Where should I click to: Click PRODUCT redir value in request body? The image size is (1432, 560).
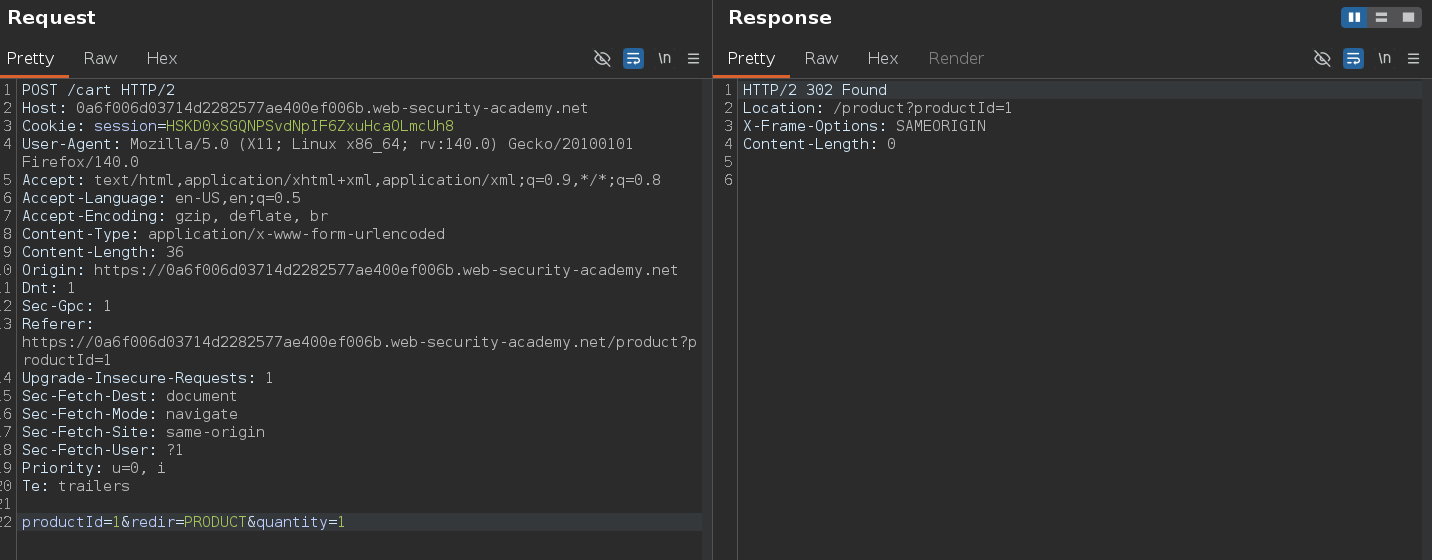[x=215, y=522]
